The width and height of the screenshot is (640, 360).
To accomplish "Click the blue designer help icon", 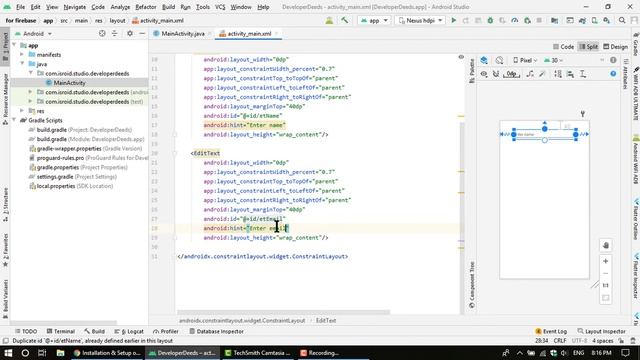I will [613, 74].
